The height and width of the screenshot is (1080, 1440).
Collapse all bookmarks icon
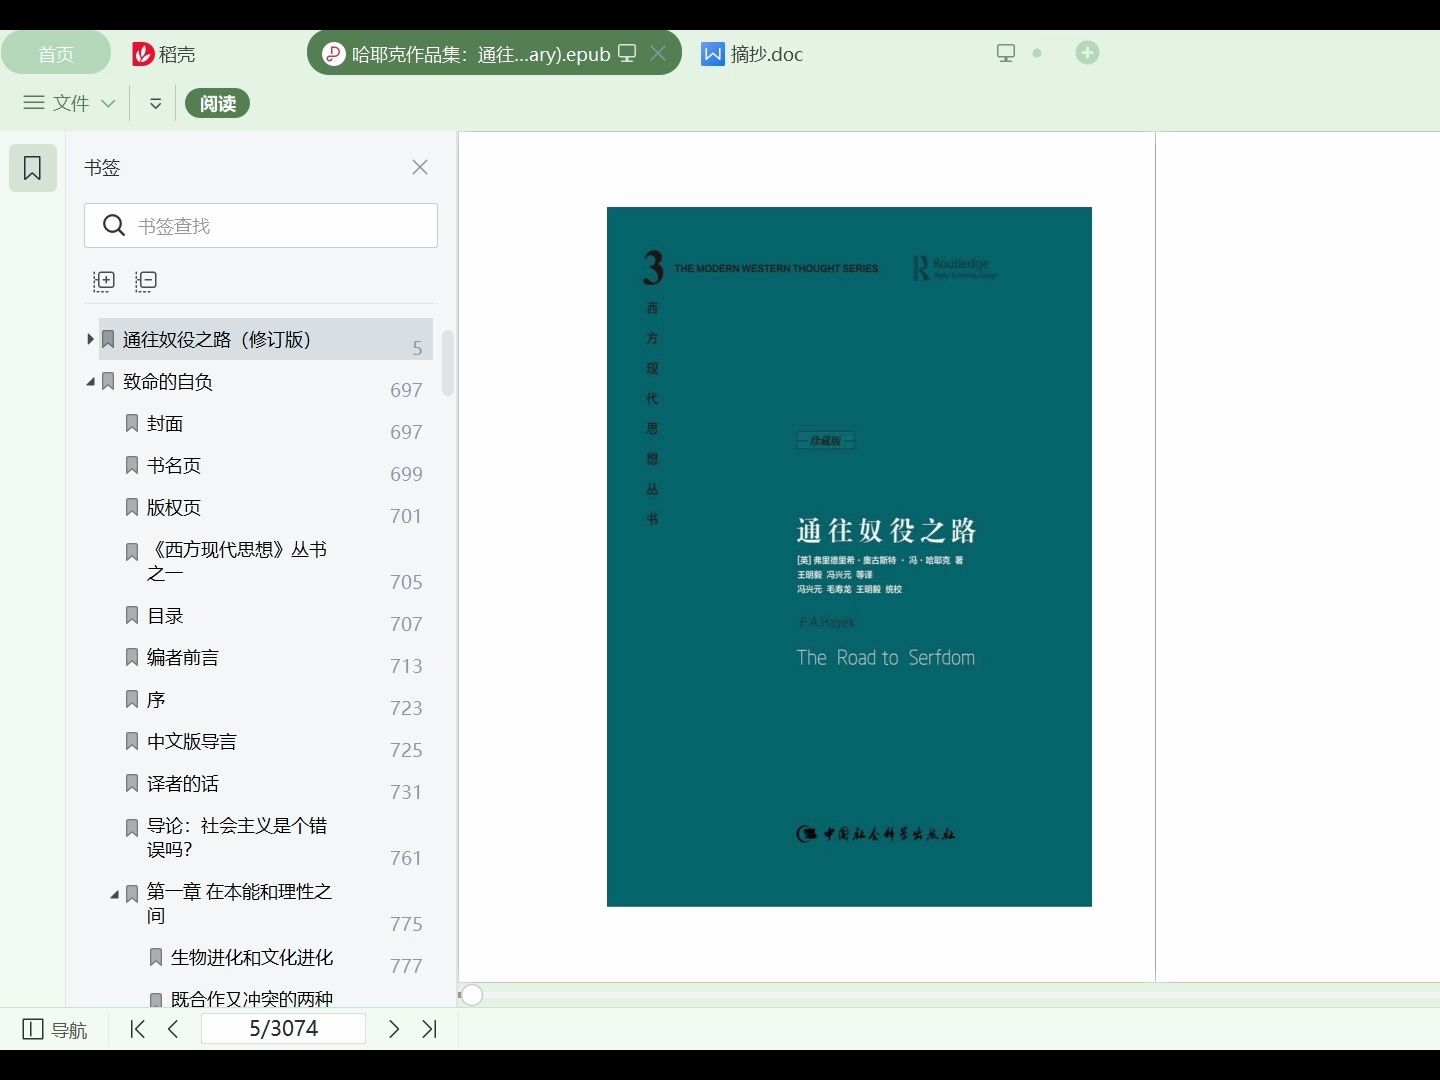click(x=146, y=281)
